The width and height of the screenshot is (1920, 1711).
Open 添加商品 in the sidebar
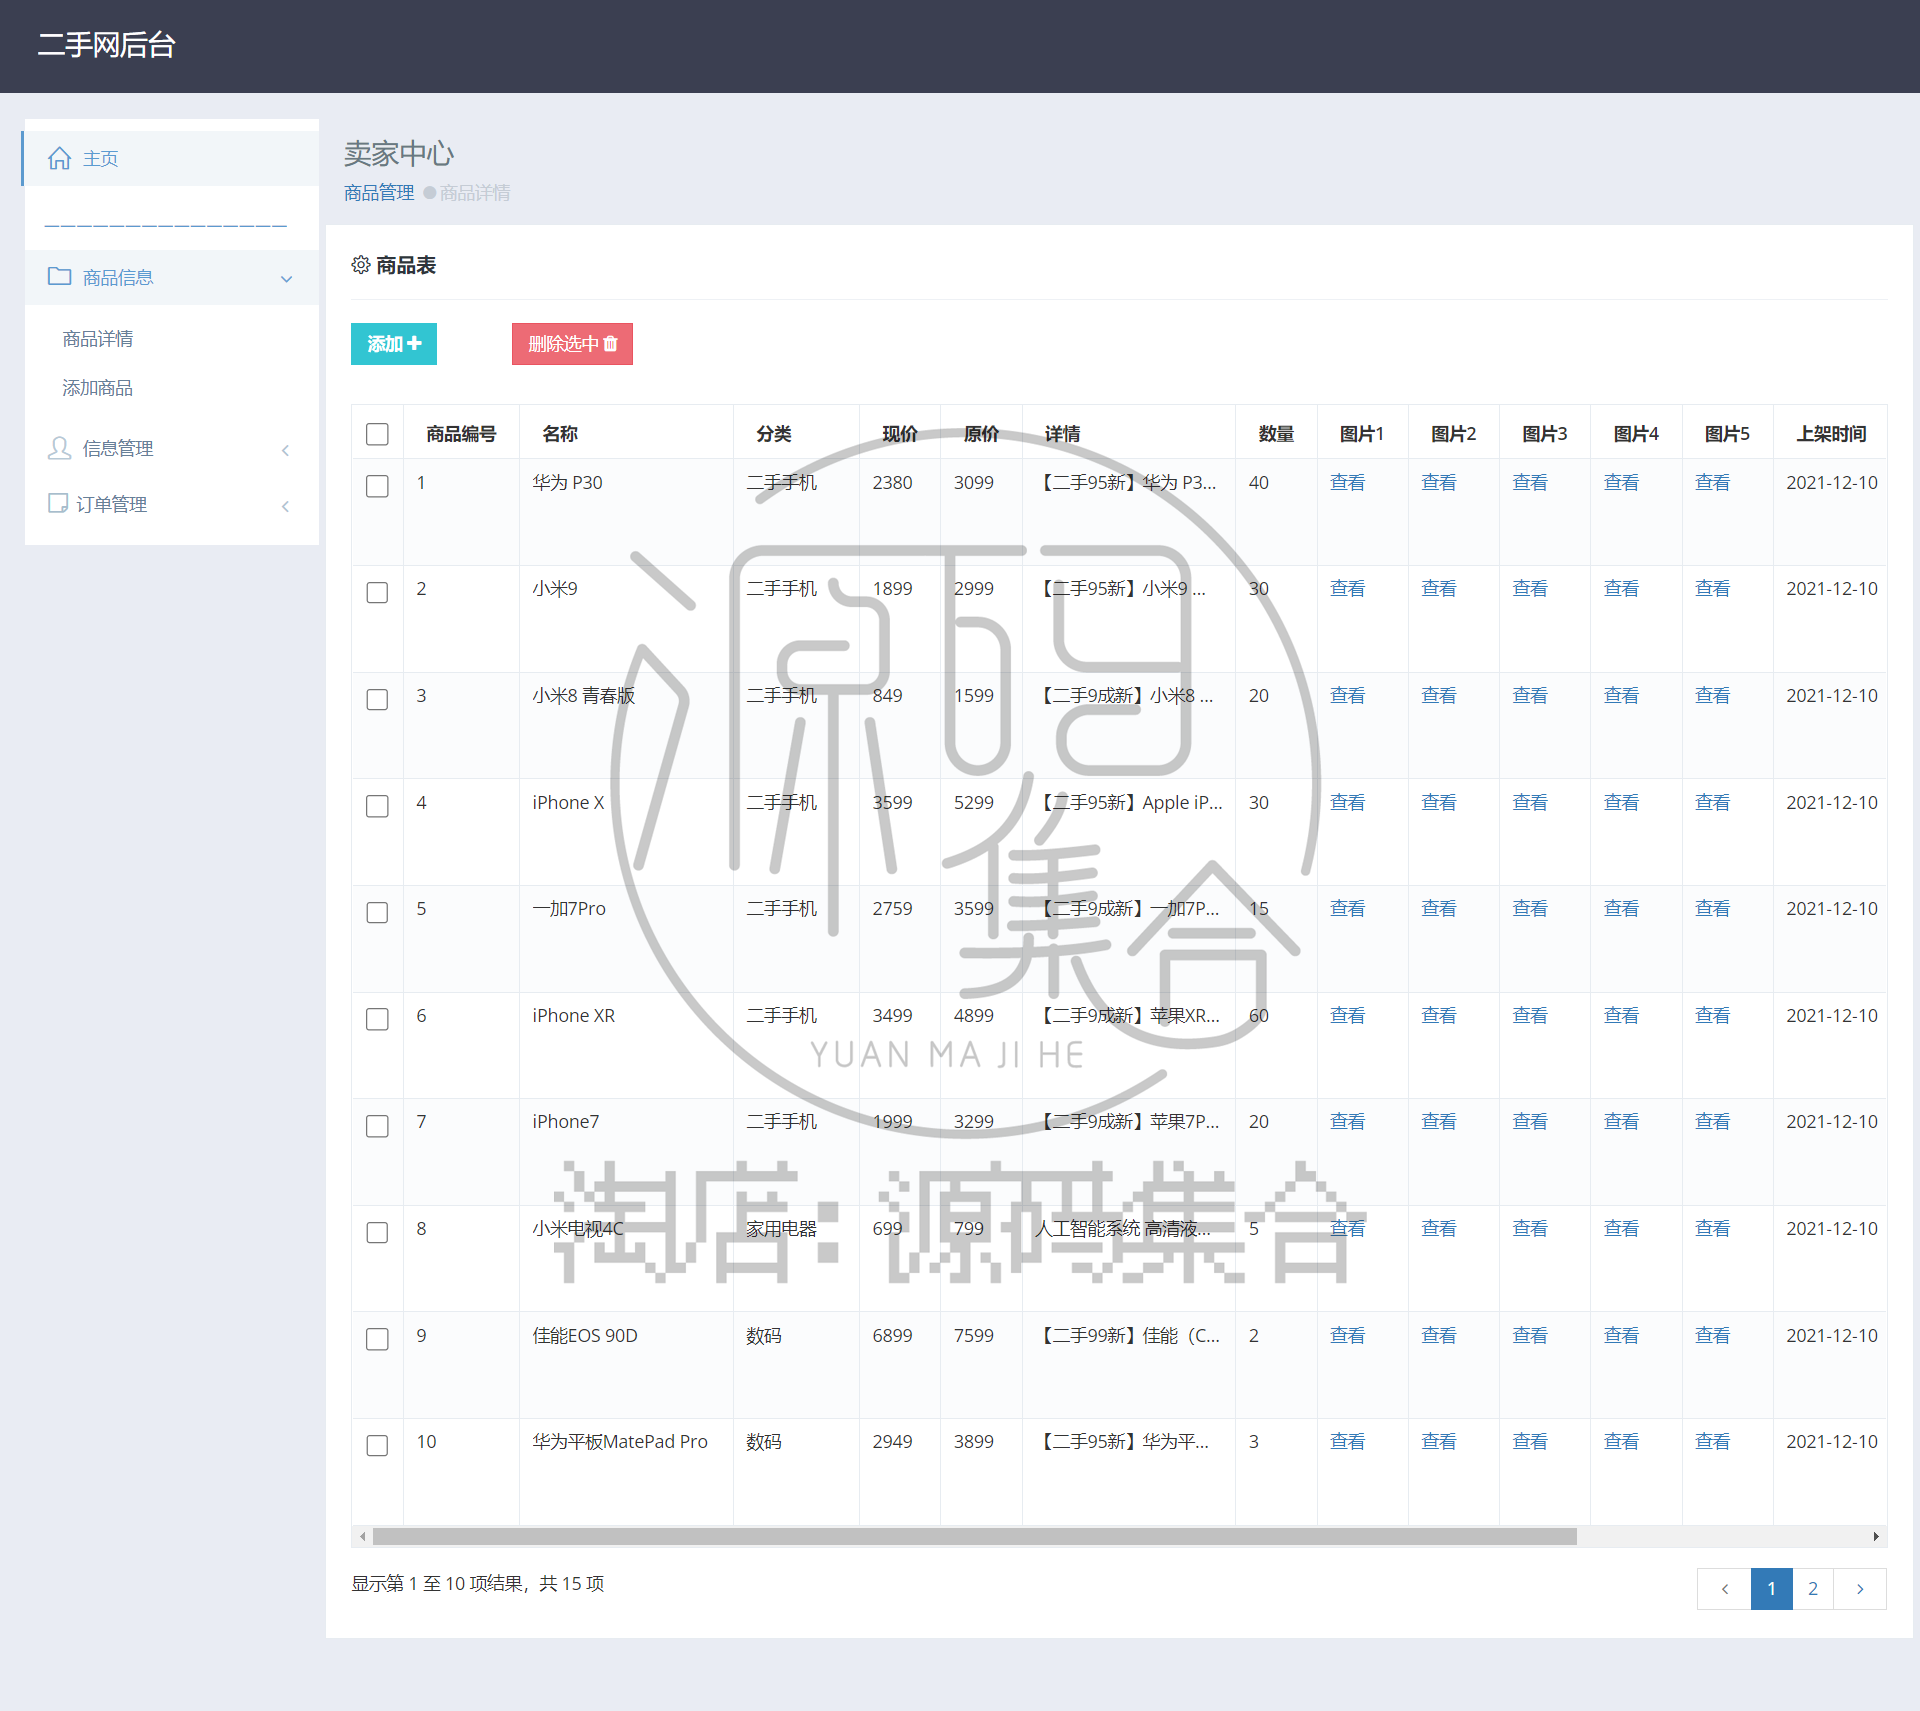click(x=98, y=388)
